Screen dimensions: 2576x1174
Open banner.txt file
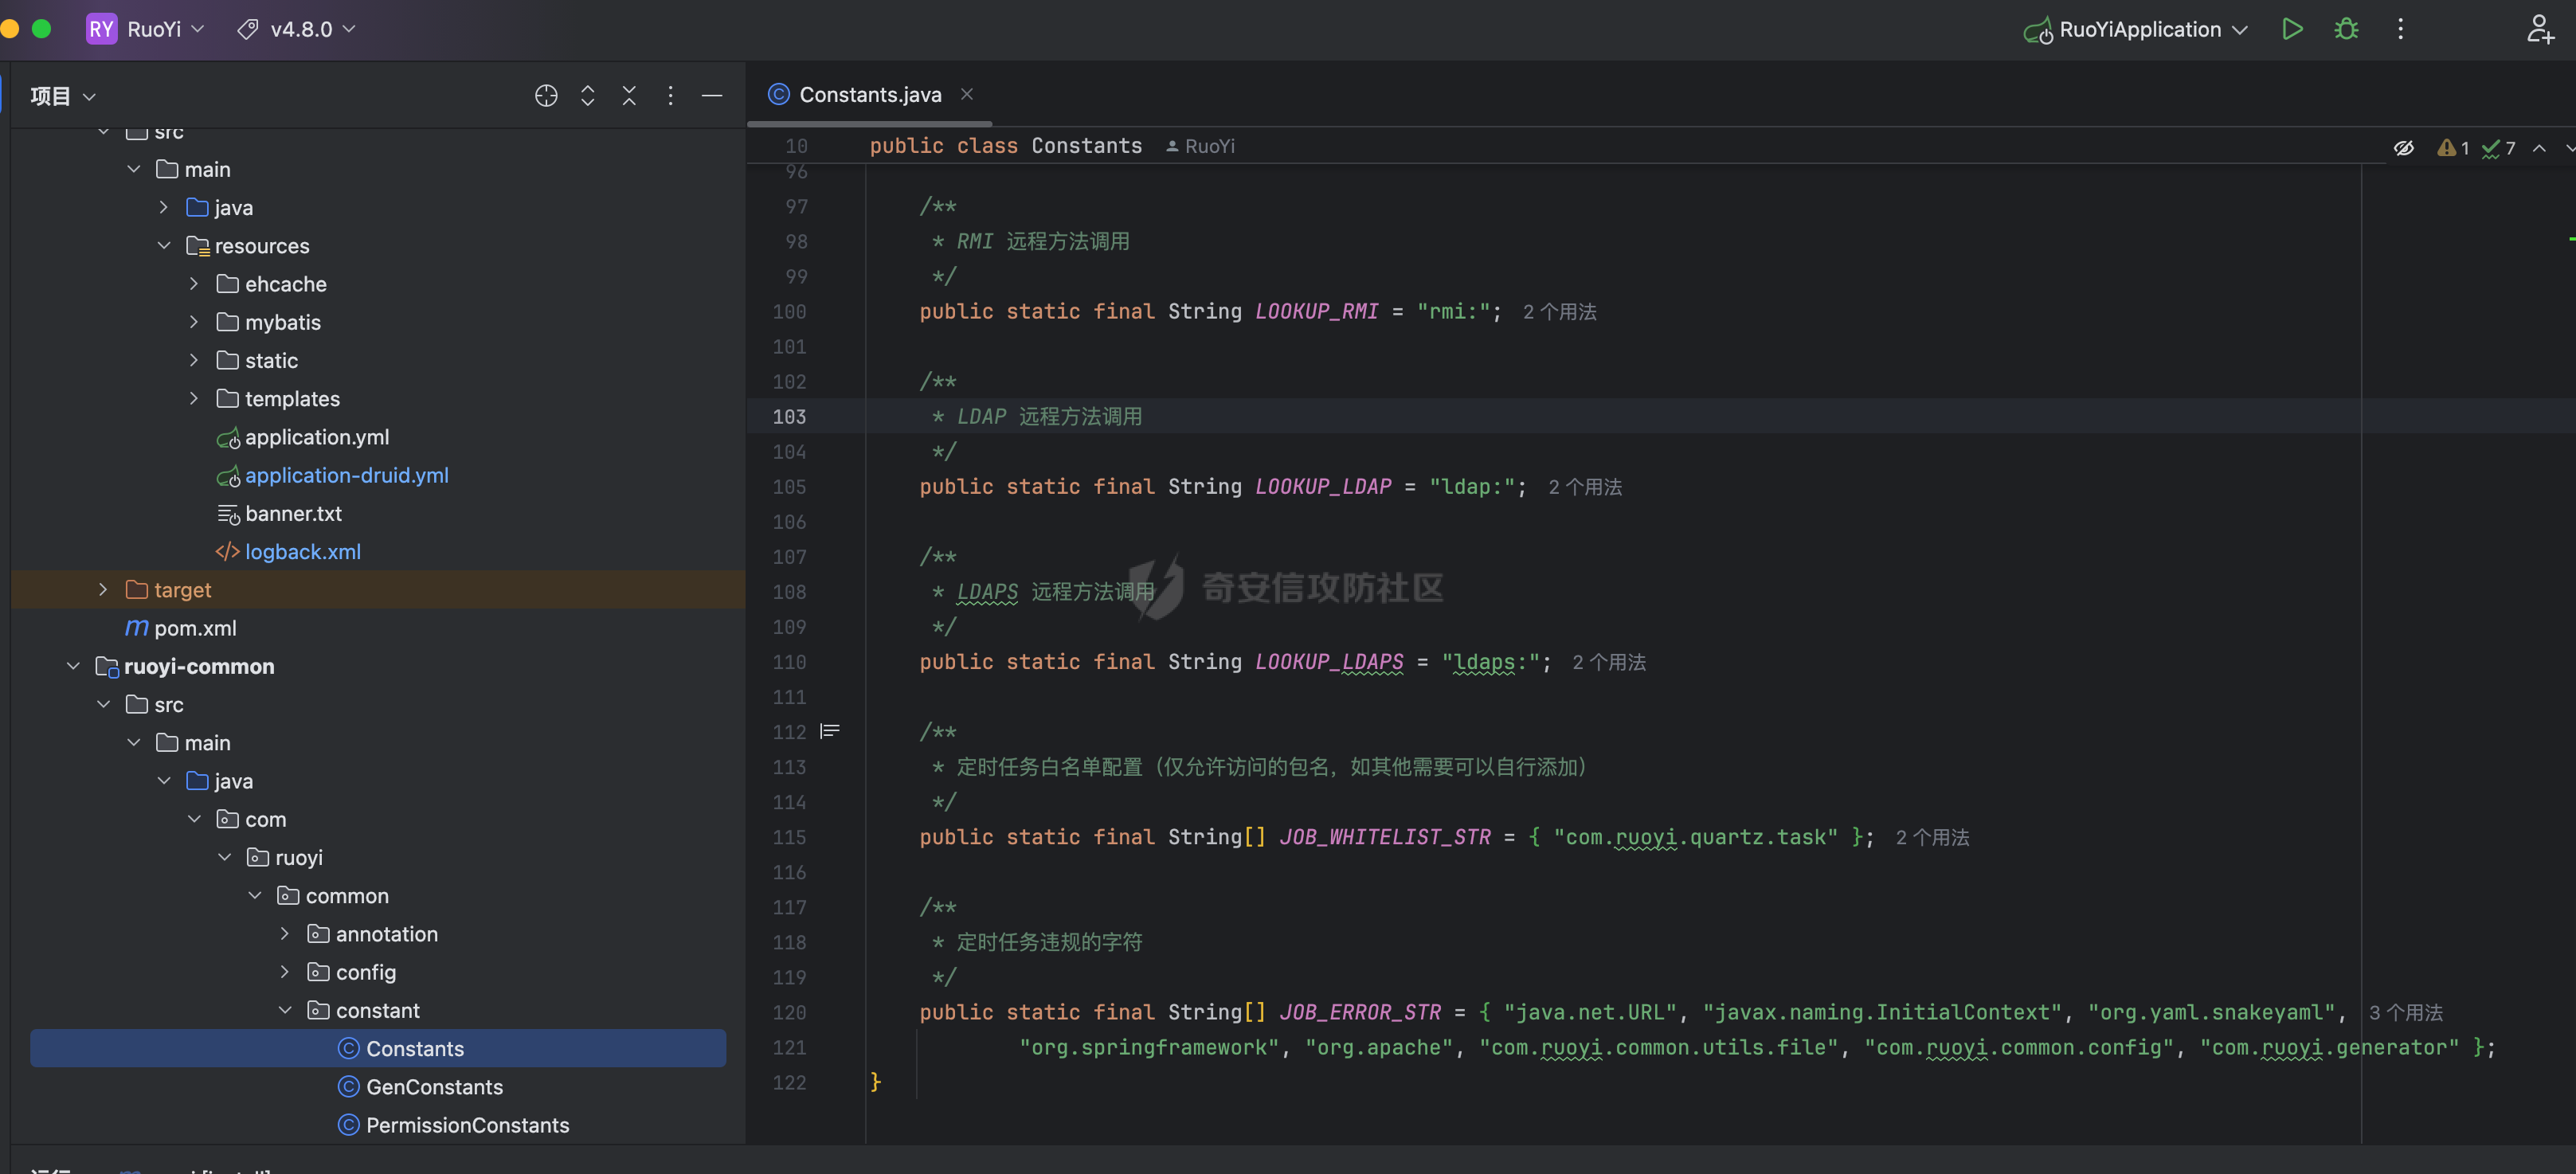pyautogui.click(x=293, y=514)
